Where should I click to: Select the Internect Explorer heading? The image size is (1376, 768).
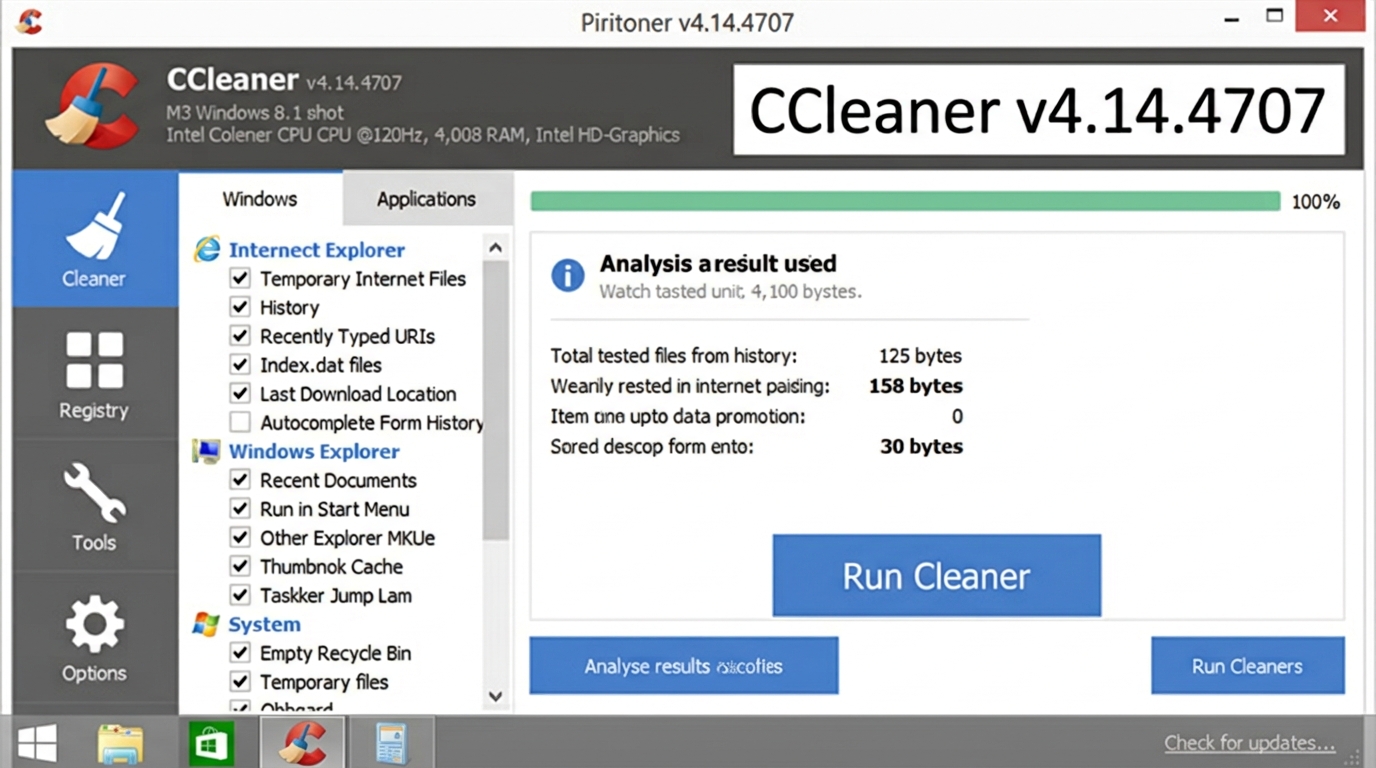point(317,250)
